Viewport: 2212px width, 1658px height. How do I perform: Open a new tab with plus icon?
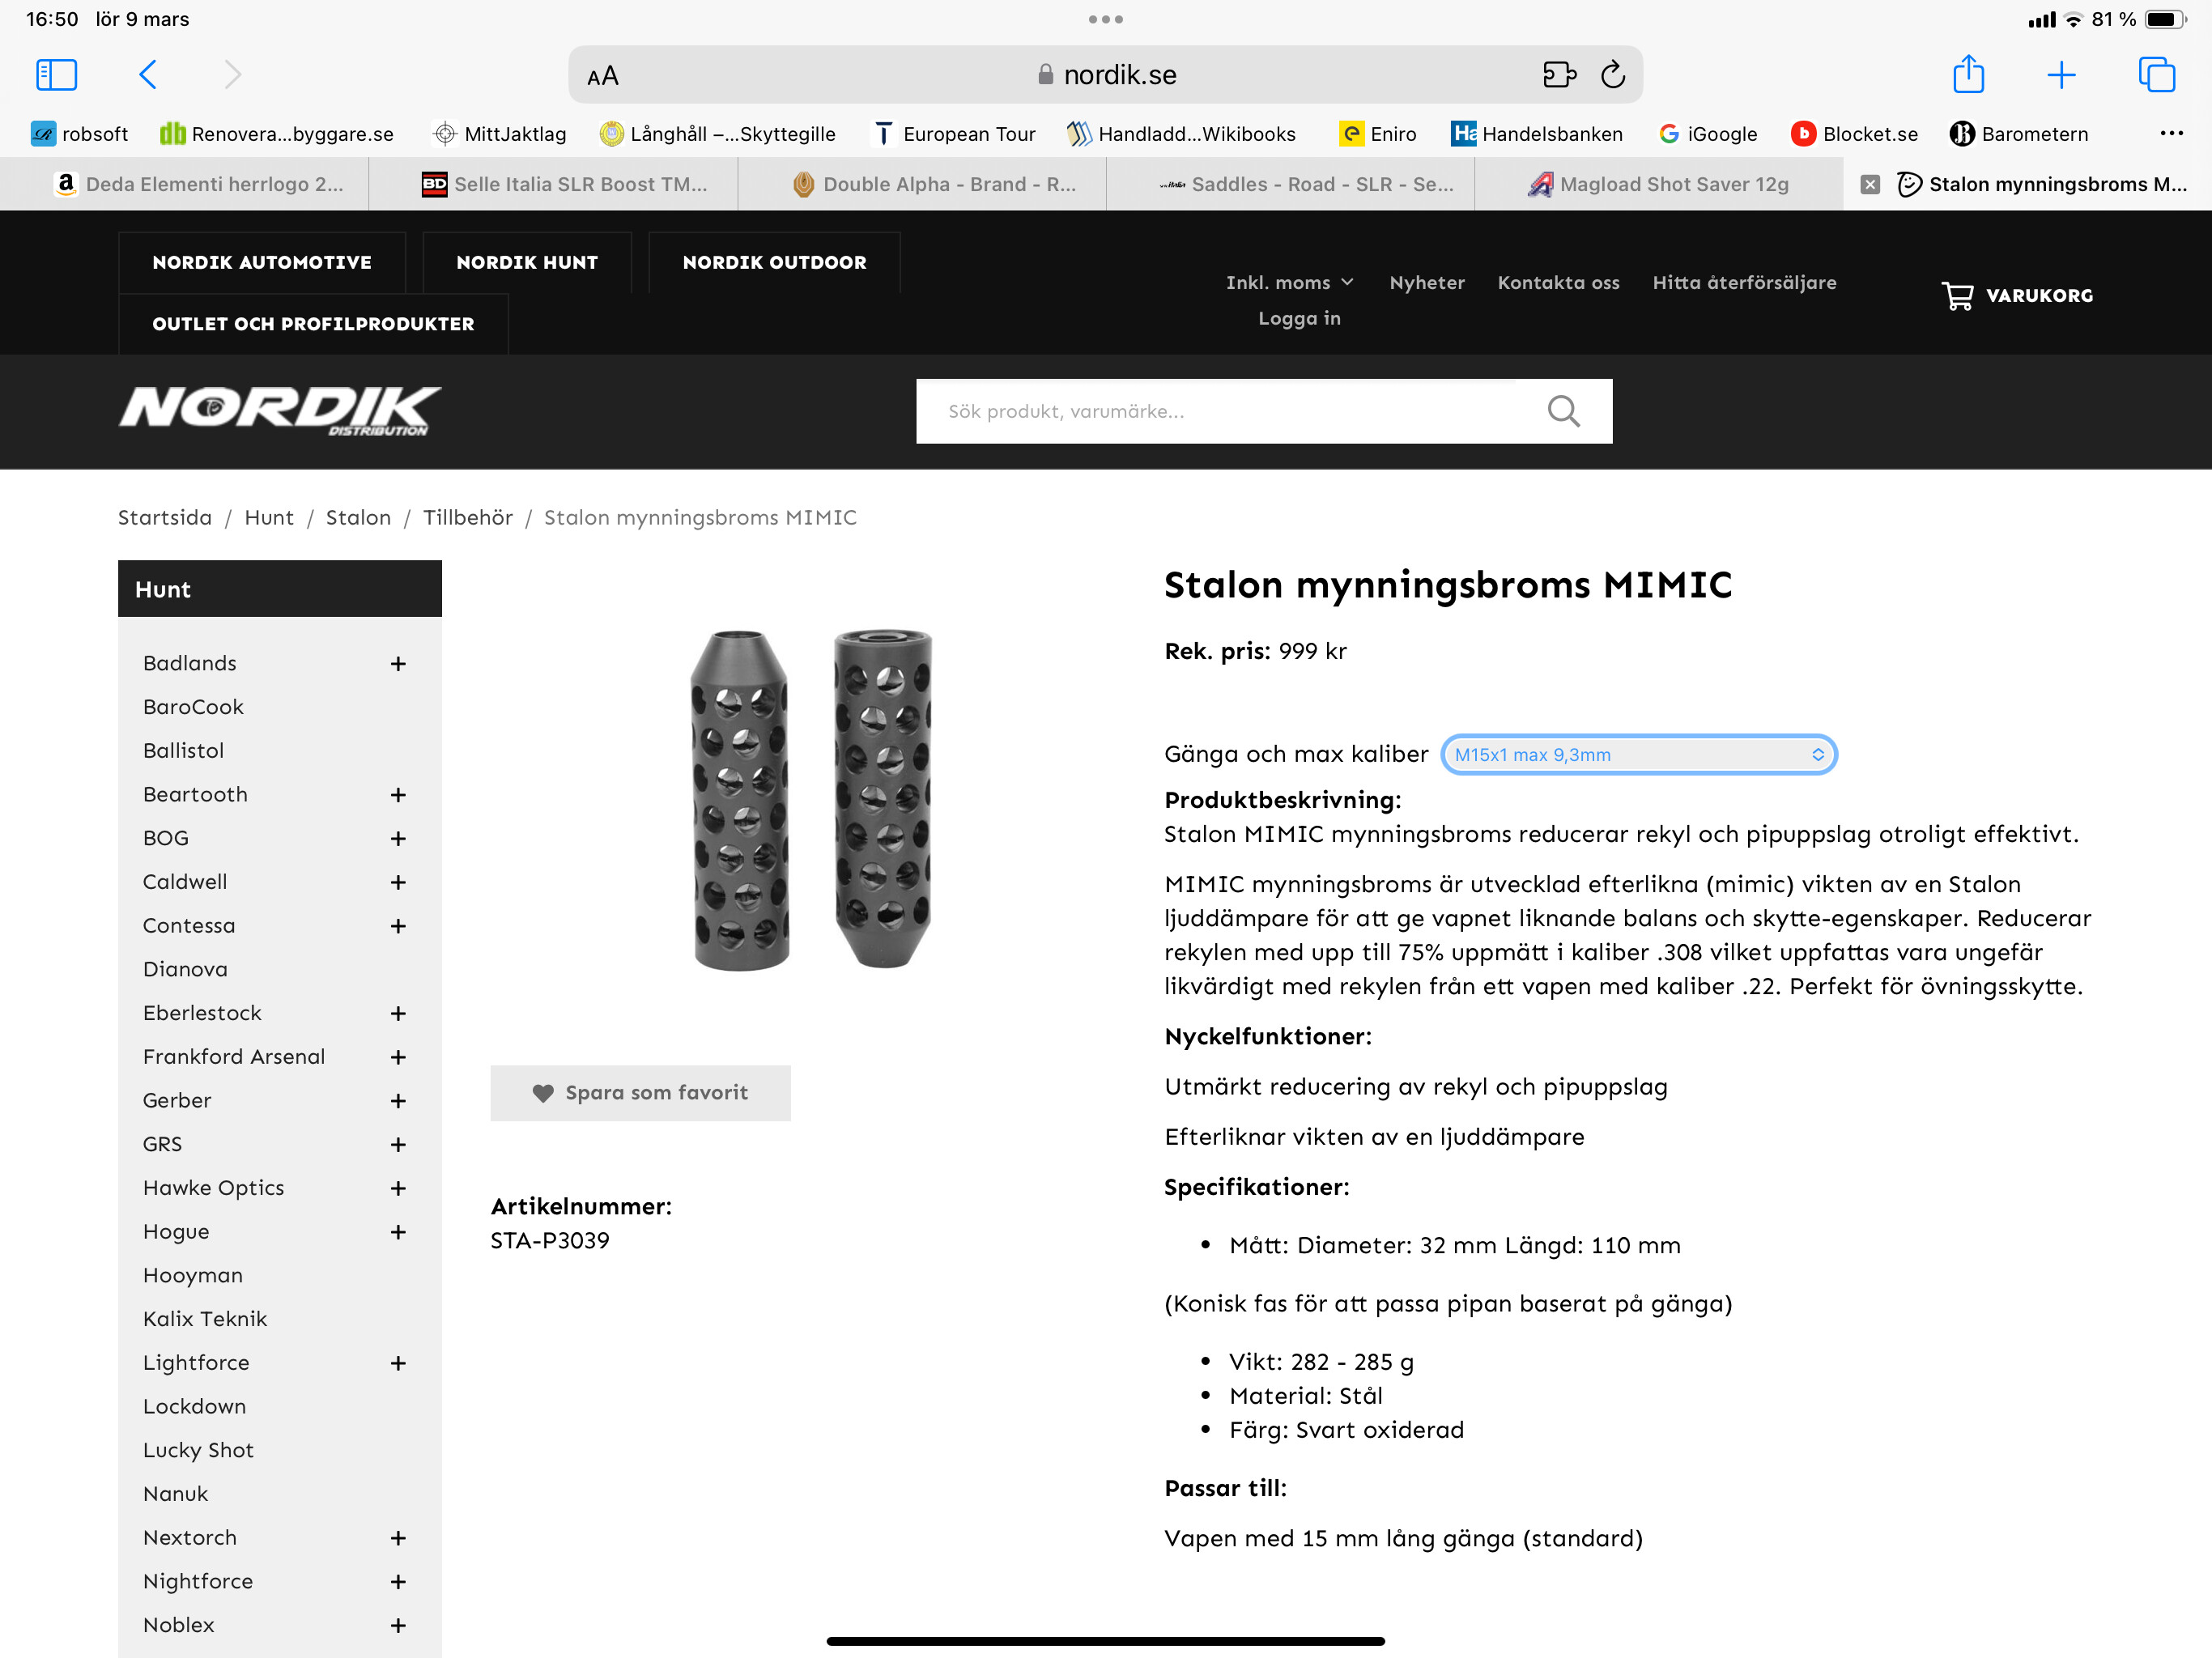tap(2061, 75)
